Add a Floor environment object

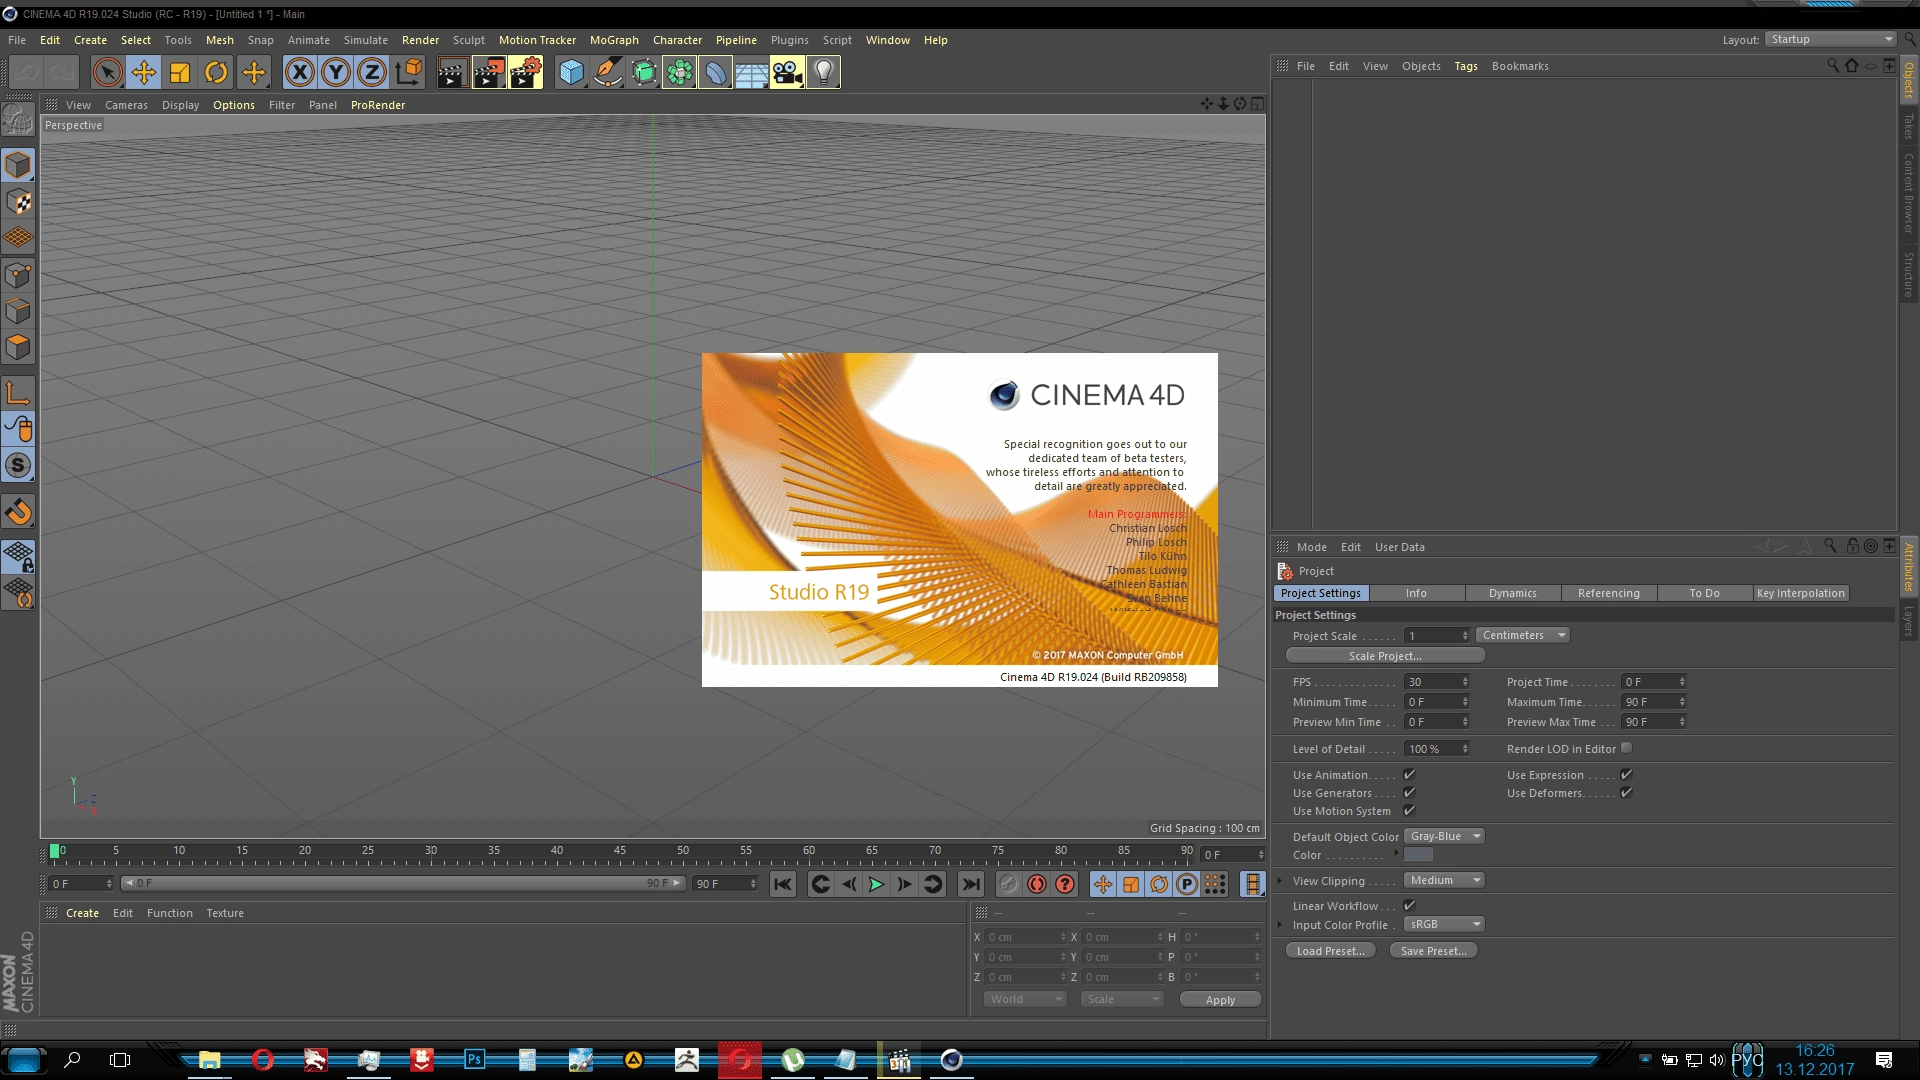tap(751, 72)
